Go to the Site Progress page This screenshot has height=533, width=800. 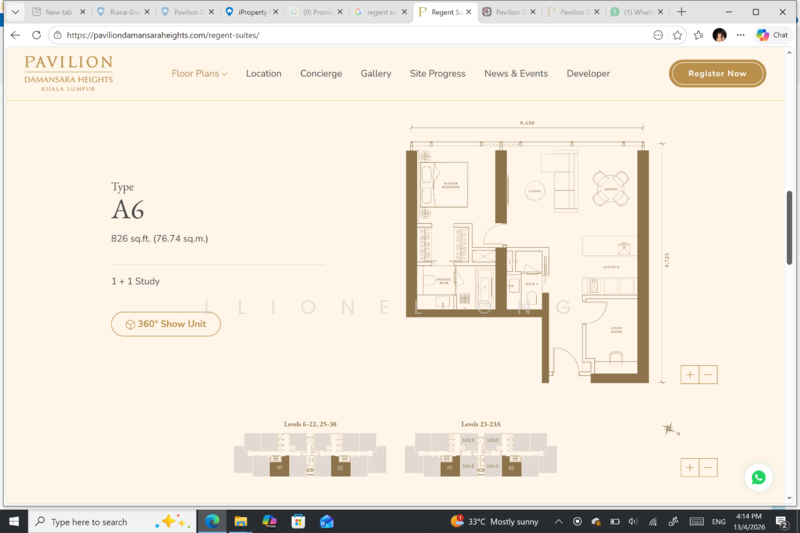pos(437,73)
